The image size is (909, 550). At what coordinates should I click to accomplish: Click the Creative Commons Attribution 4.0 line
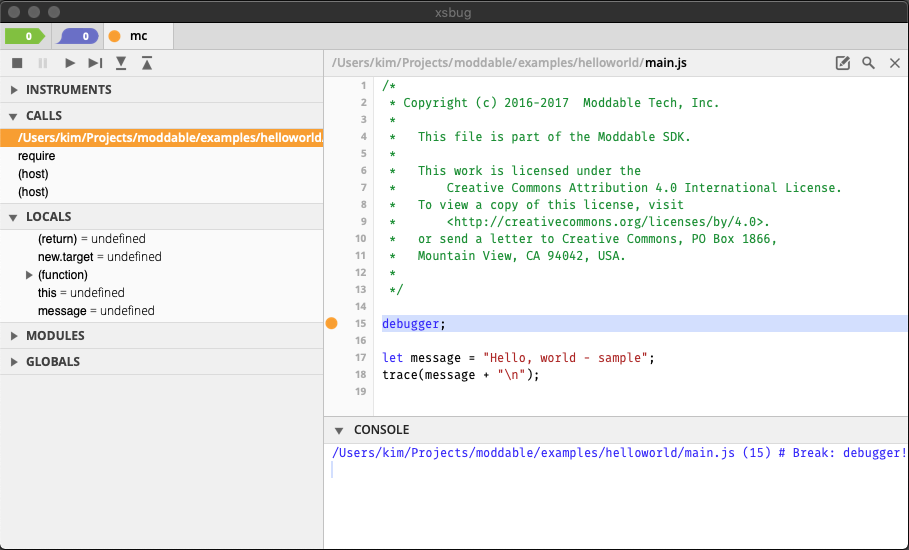tap(643, 188)
